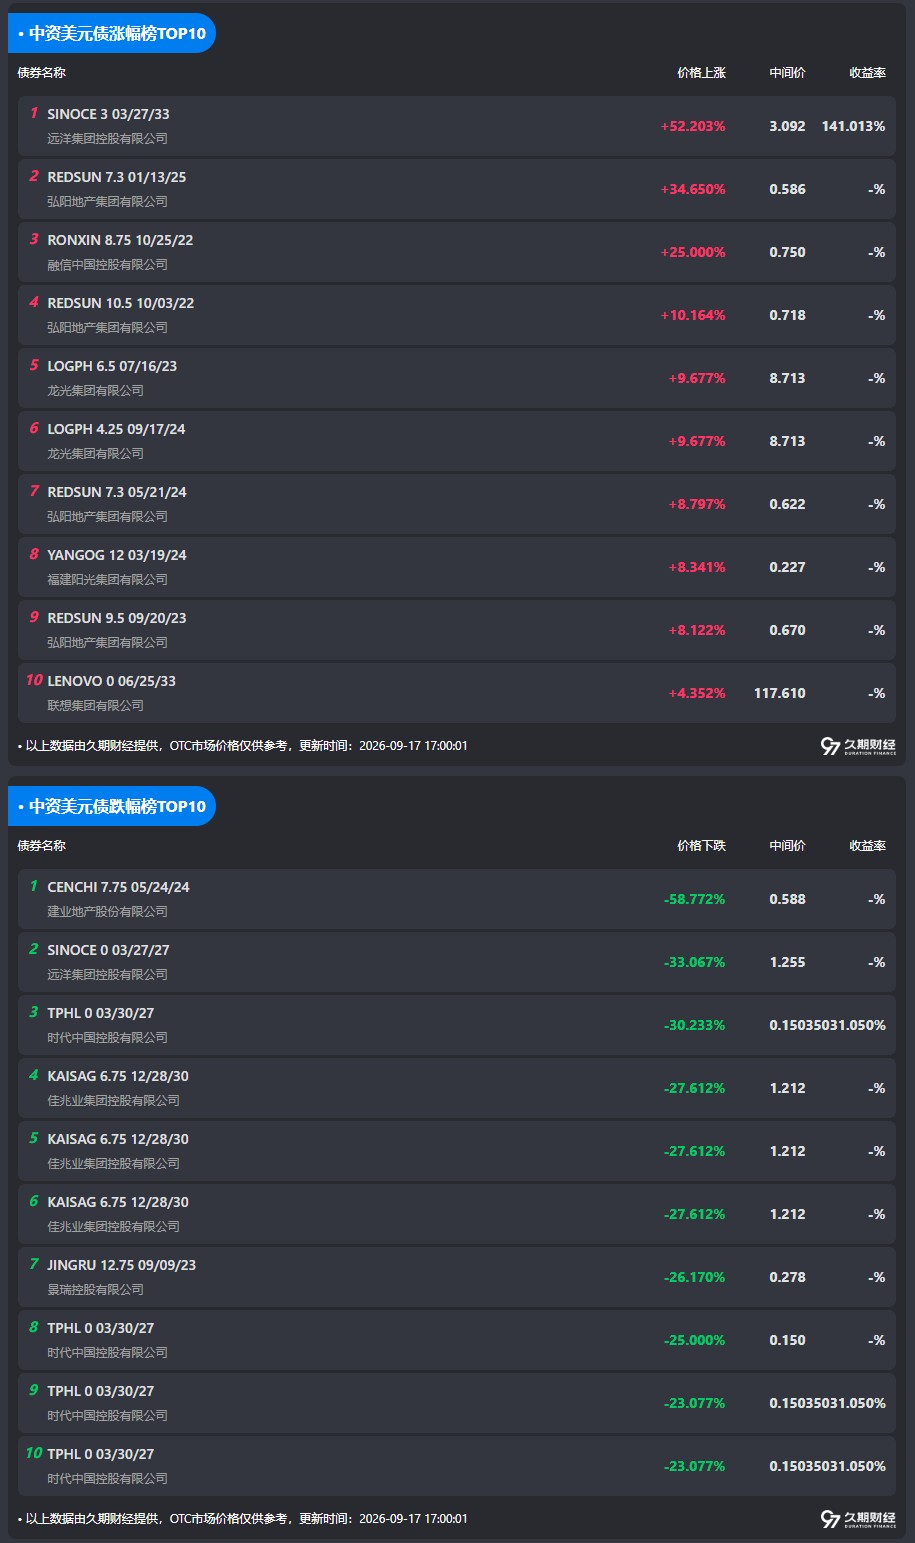Click 收益率 header in the 跌幅榜 table
The width and height of the screenshot is (915, 1543).
pyautogui.click(x=867, y=846)
